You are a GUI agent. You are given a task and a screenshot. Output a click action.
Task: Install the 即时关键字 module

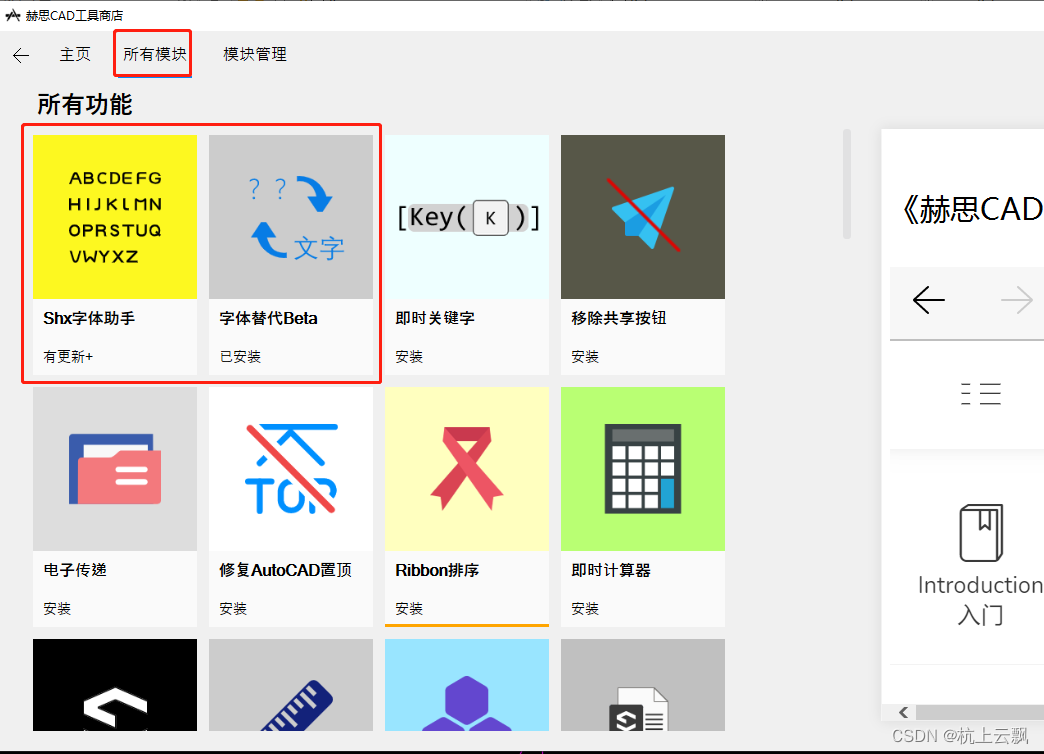409,357
